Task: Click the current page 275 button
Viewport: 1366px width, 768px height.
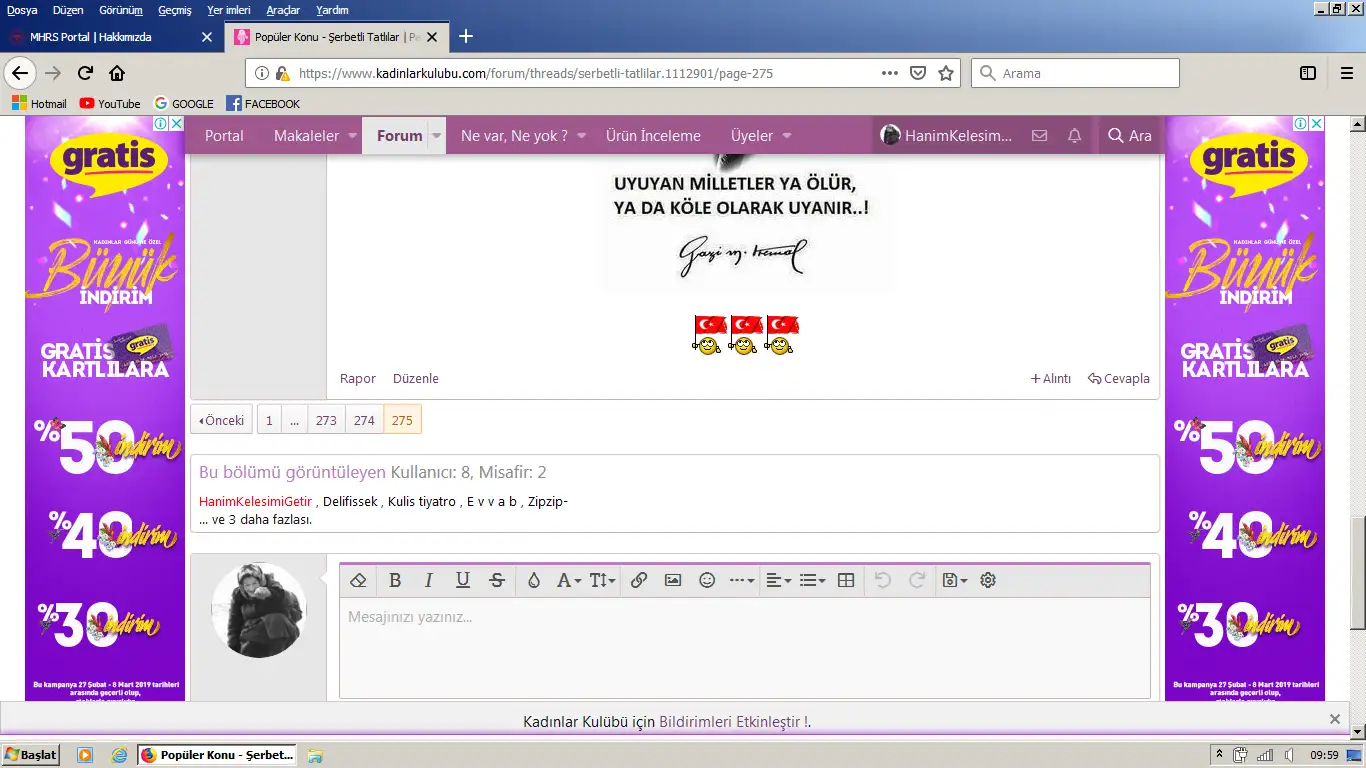Action: click(402, 420)
